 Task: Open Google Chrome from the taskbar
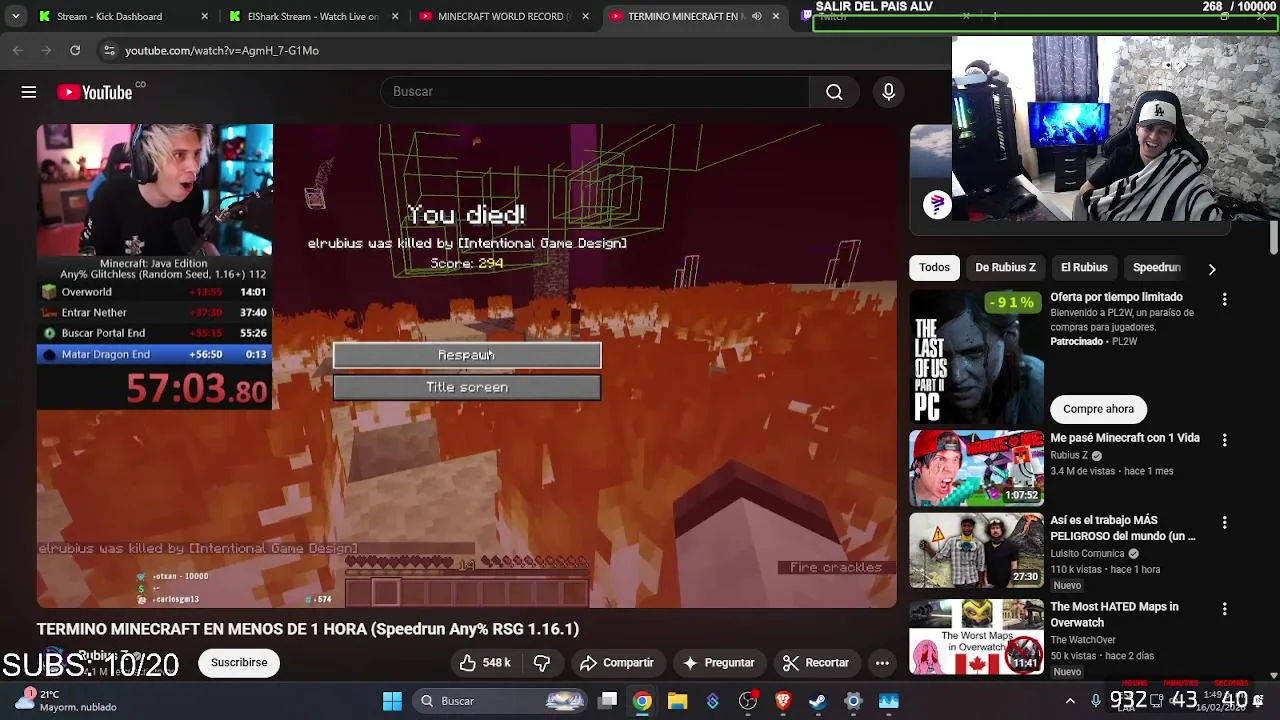(642, 701)
